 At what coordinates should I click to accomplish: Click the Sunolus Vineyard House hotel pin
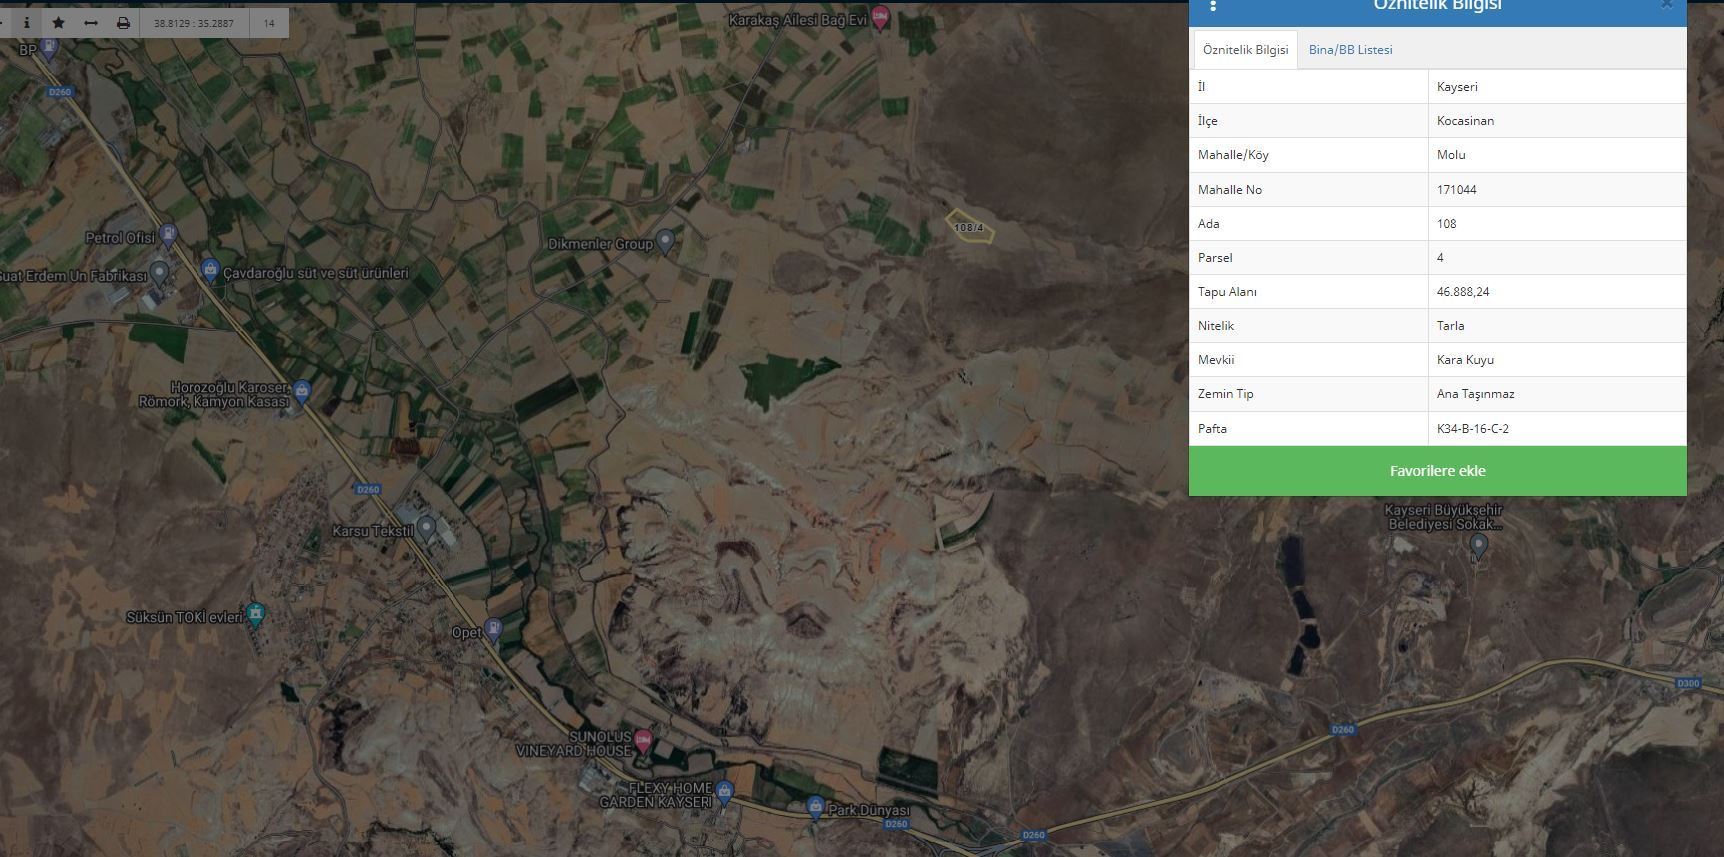(643, 740)
